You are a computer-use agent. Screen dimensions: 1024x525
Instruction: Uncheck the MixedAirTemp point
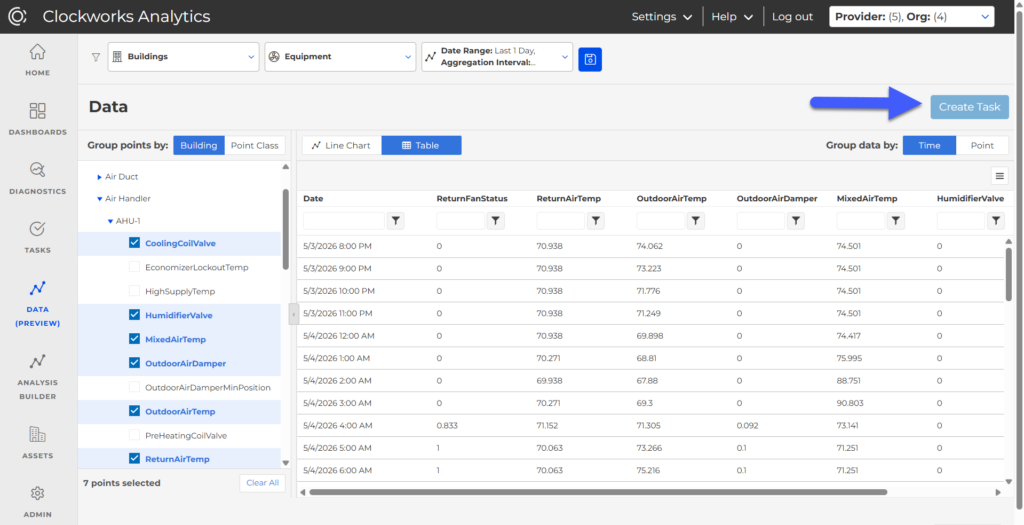(135, 339)
